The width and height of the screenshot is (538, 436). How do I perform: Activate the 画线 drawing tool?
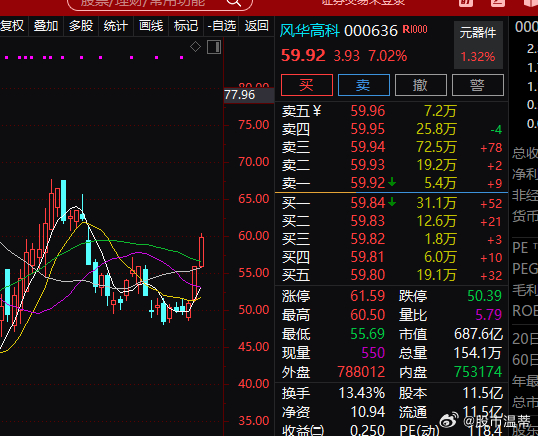coord(151,26)
